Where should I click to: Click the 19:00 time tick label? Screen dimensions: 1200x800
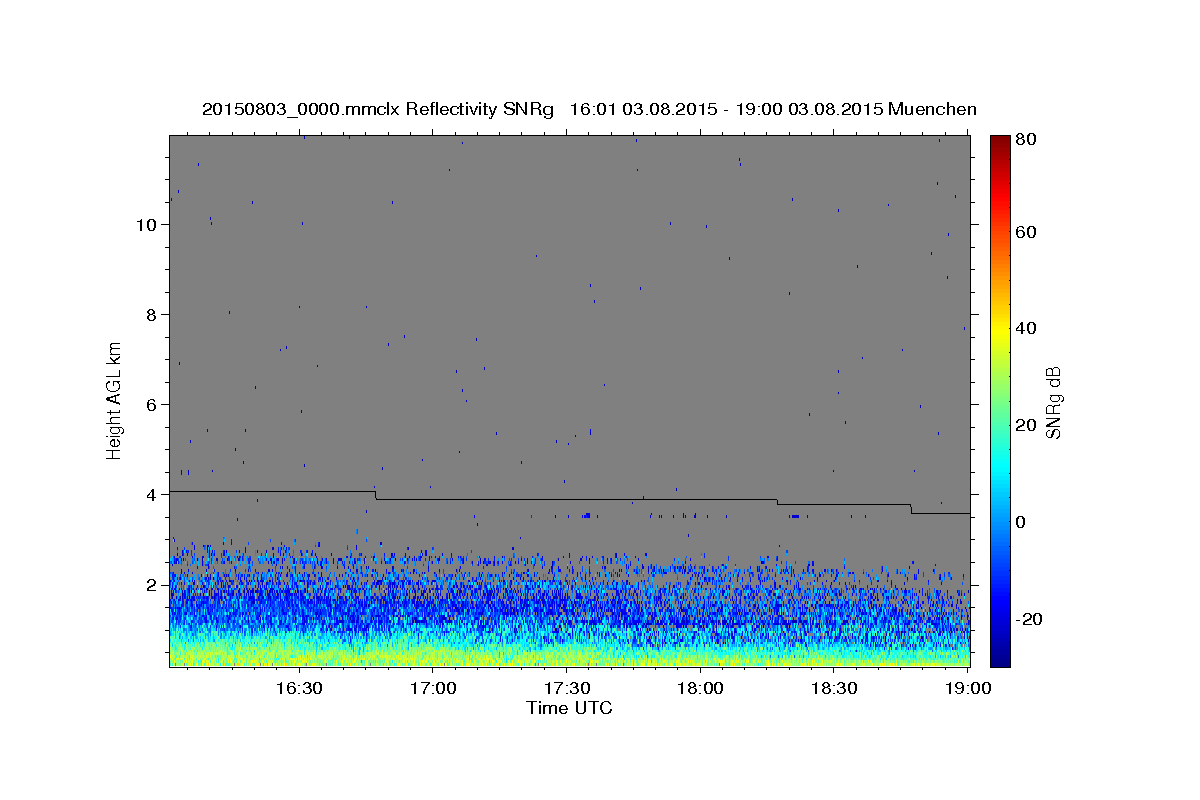[x=969, y=689]
